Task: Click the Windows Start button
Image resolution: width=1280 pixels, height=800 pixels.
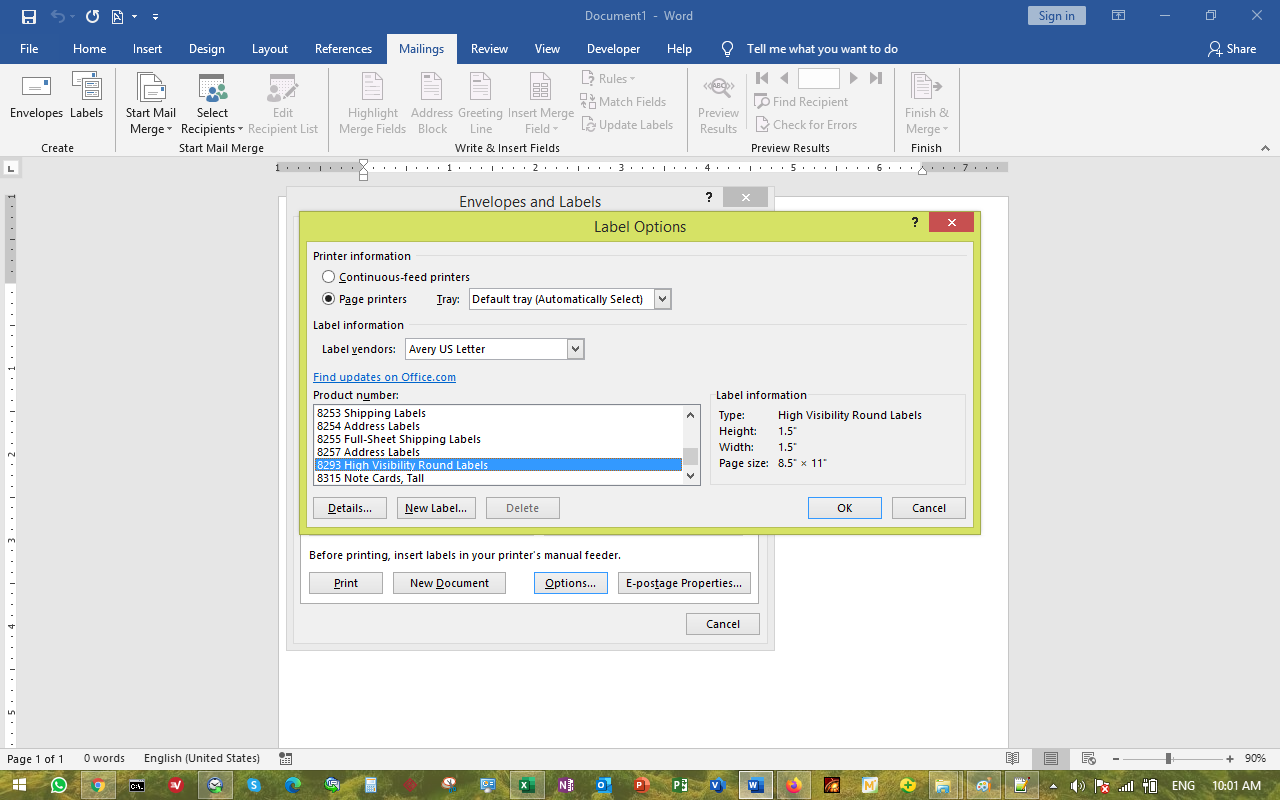Action: coord(20,786)
